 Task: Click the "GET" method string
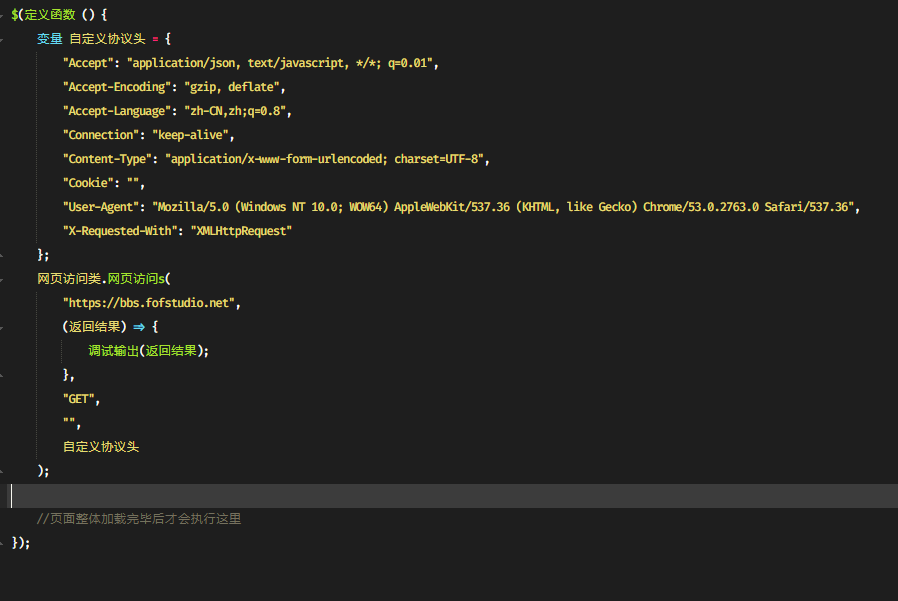(78, 399)
